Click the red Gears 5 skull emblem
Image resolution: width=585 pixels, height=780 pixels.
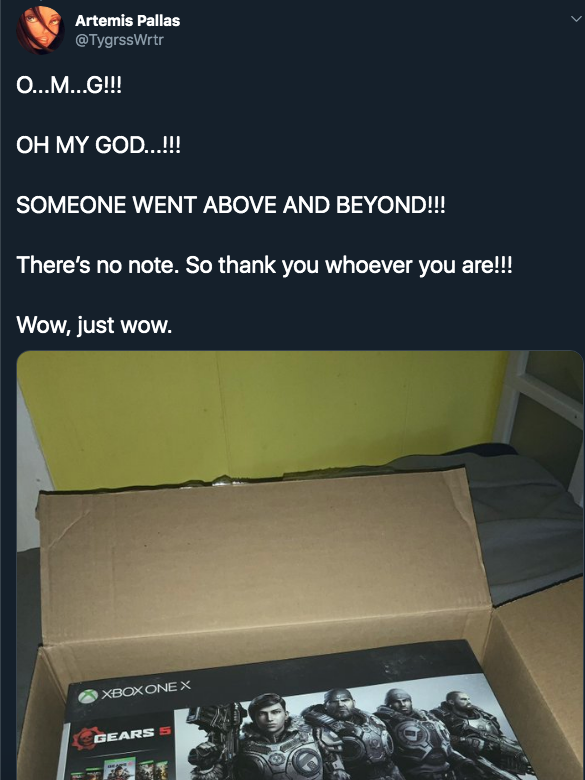click(x=83, y=737)
